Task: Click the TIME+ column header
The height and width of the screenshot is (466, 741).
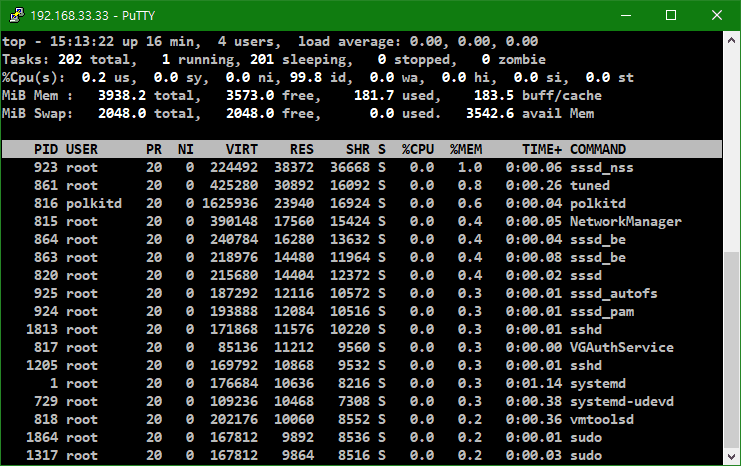Action: point(542,149)
